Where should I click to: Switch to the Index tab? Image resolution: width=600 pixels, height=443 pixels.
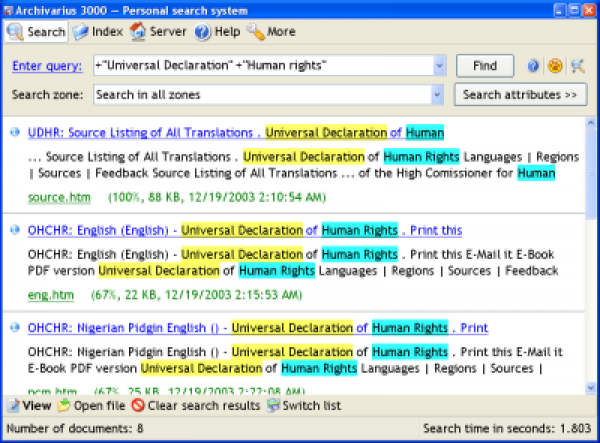coord(98,32)
